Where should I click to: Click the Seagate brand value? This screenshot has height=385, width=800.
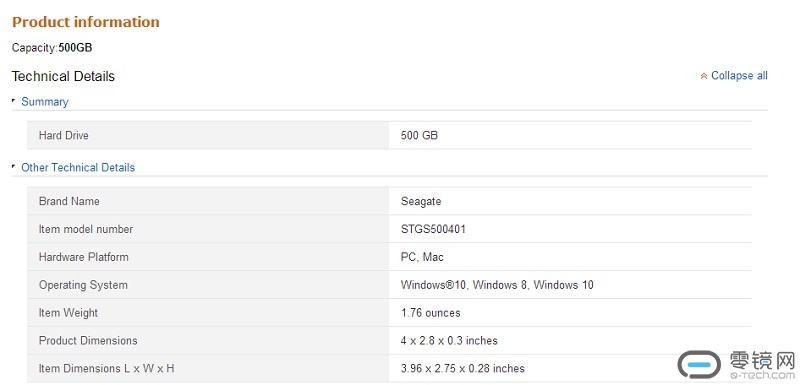coord(421,201)
